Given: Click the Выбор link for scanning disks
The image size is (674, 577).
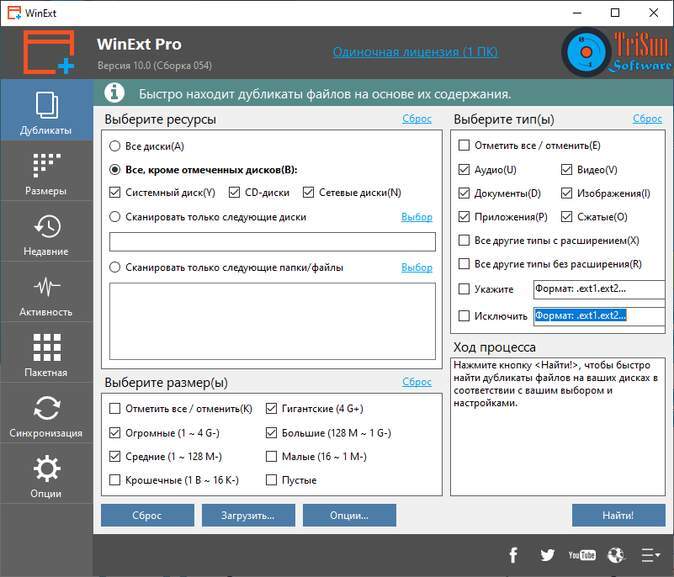Looking at the screenshot, I should coord(416,217).
